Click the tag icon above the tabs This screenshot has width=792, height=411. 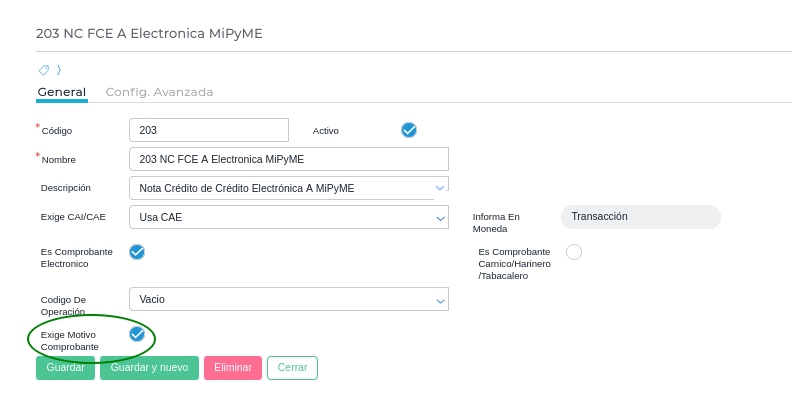coord(43,70)
